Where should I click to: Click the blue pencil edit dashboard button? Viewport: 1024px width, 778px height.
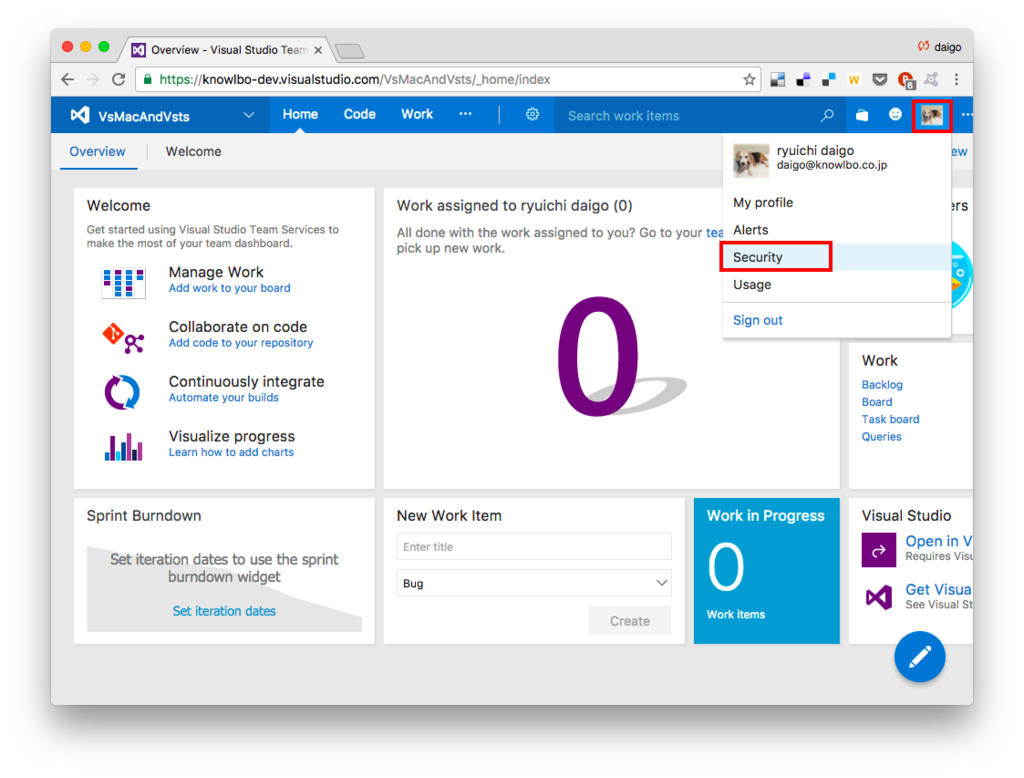(x=920, y=656)
